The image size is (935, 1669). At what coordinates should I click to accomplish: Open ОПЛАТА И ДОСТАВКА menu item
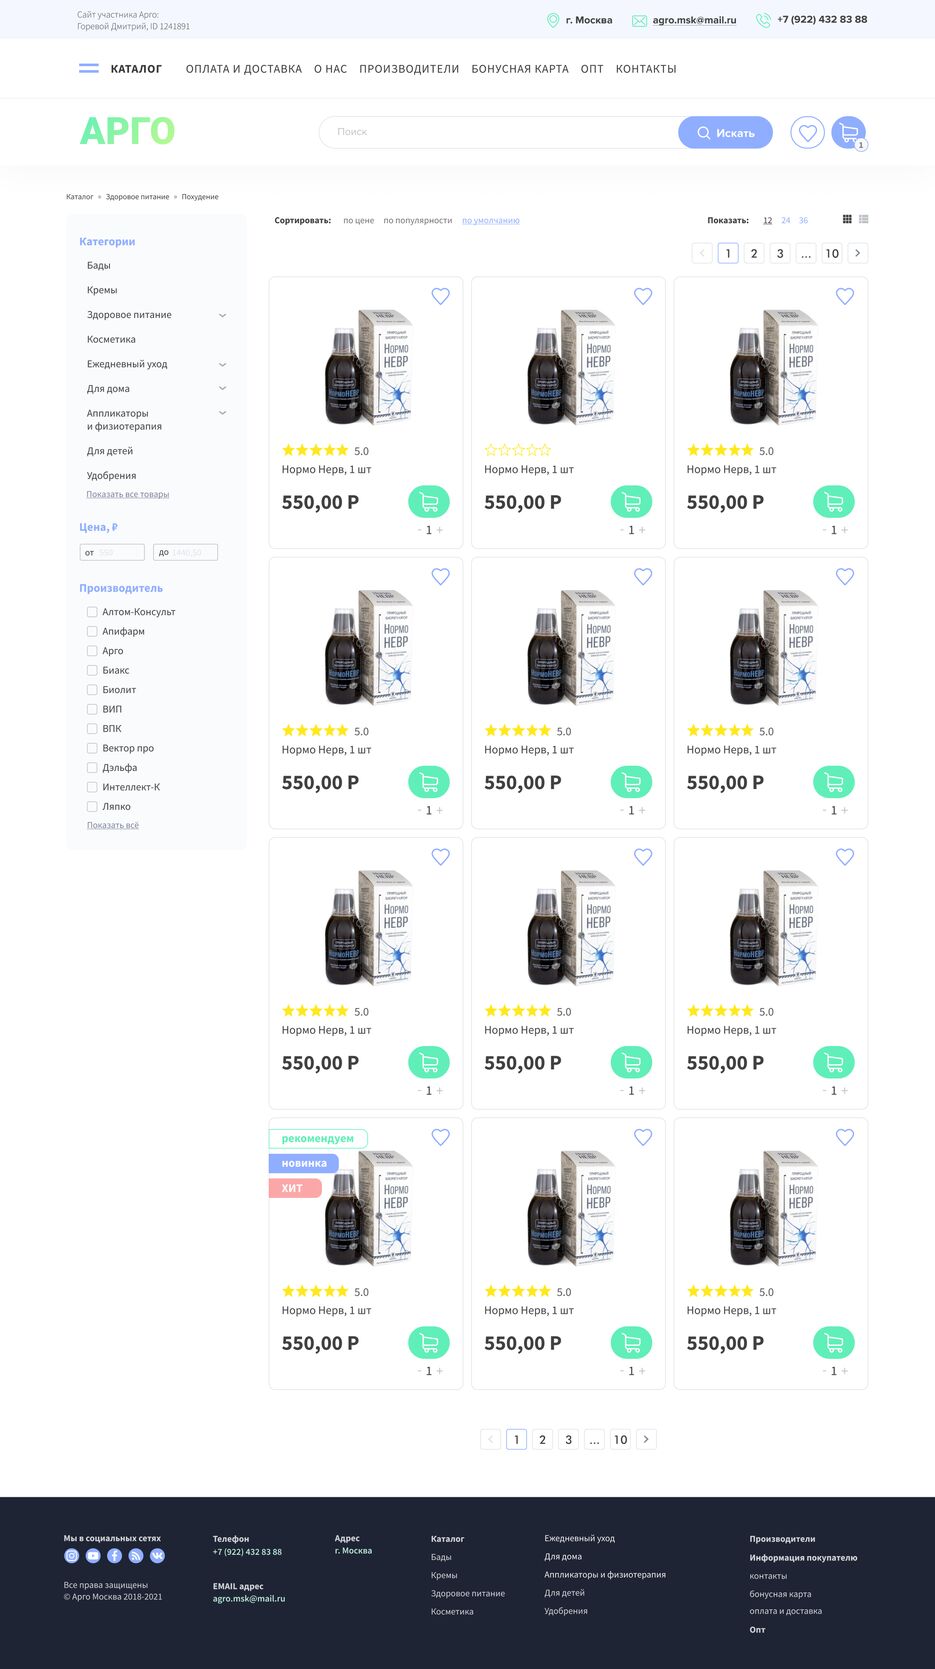(243, 69)
